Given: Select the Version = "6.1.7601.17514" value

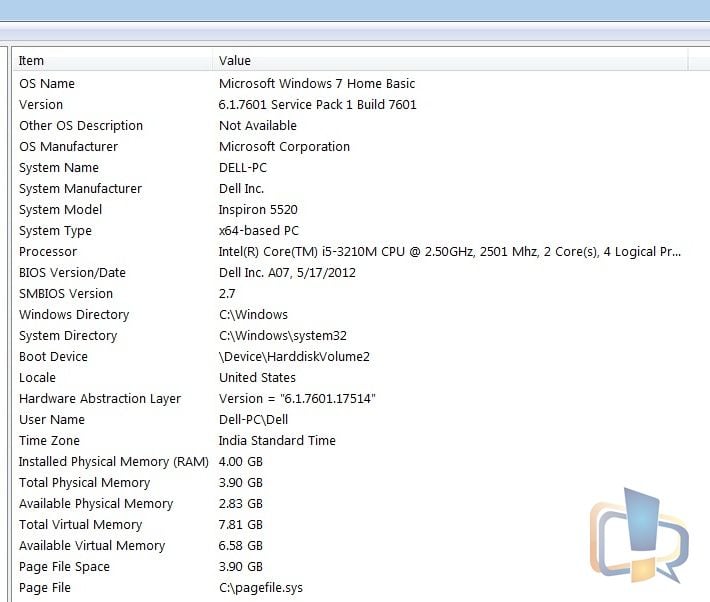Looking at the screenshot, I should click(297, 399).
